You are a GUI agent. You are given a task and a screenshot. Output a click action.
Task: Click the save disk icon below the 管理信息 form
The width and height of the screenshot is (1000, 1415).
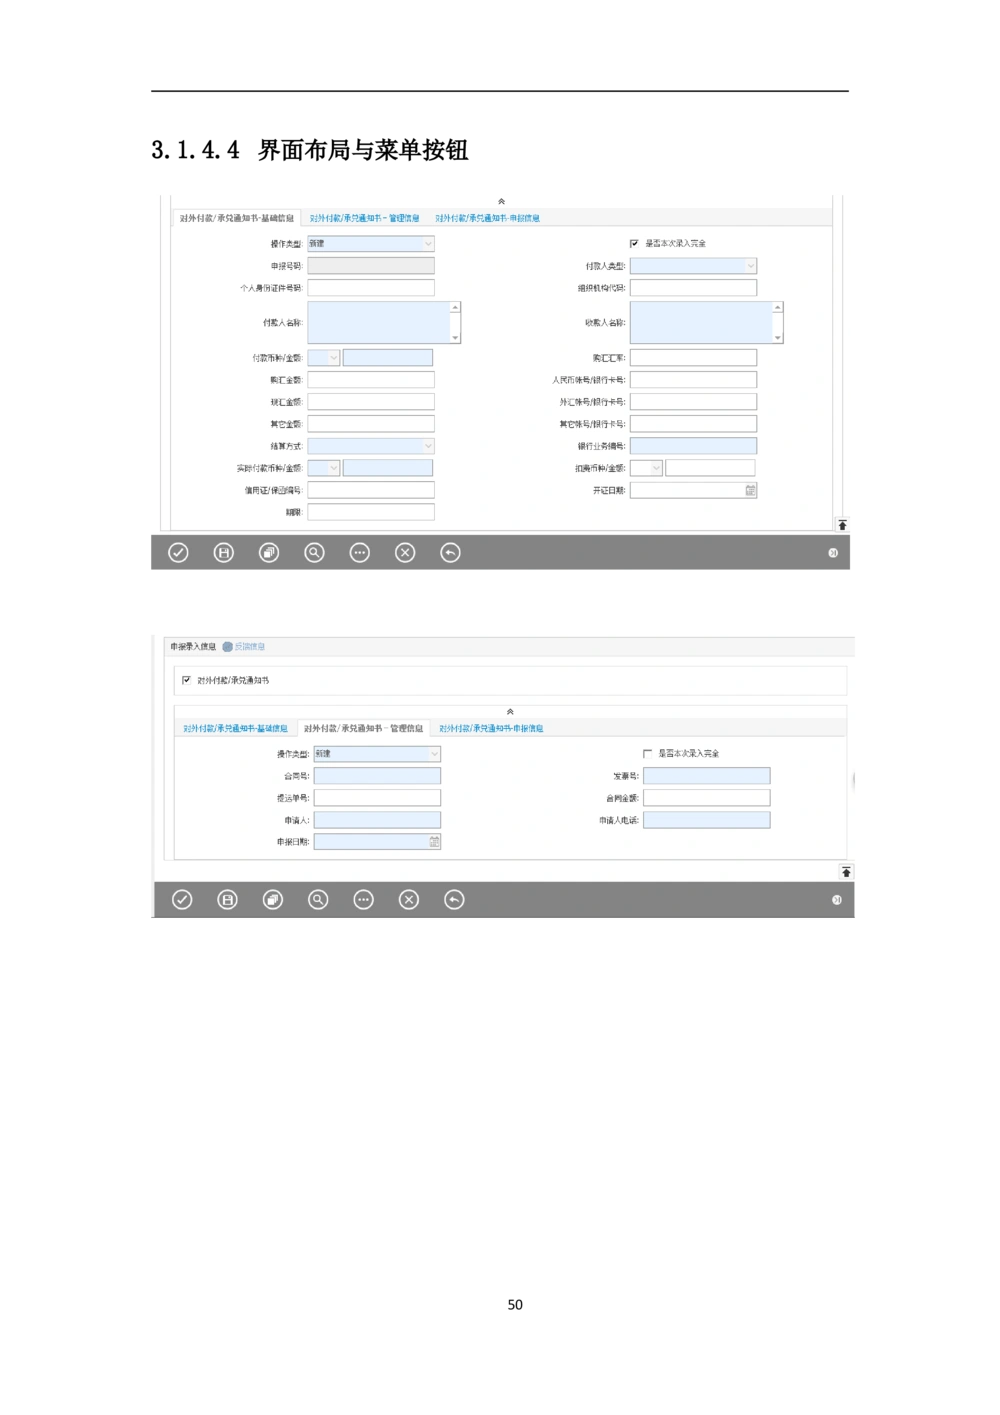coord(228,900)
